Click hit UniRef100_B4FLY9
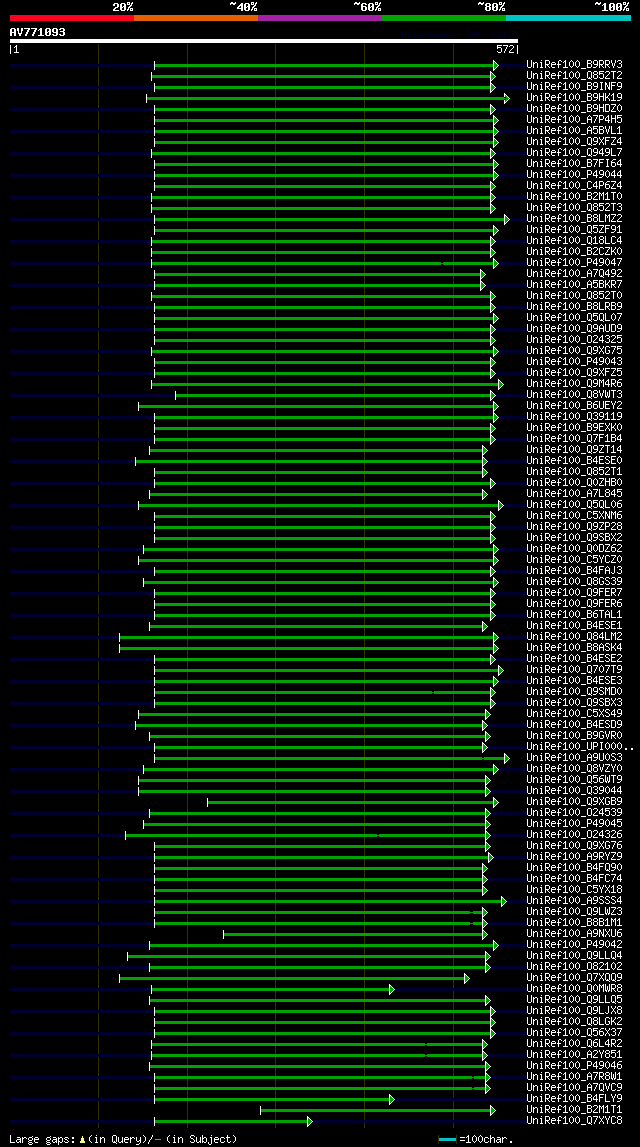Screen dimensions: 640x1147 click(x=574, y=1099)
